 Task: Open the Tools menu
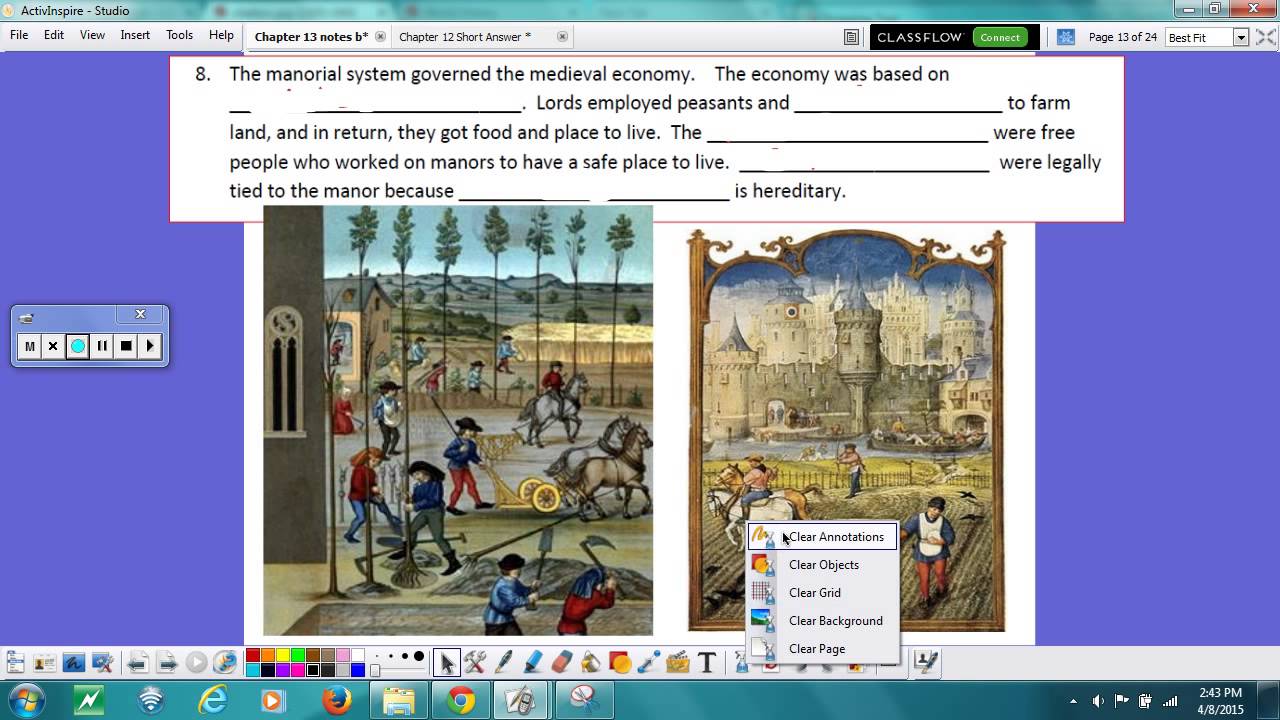[180, 35]
